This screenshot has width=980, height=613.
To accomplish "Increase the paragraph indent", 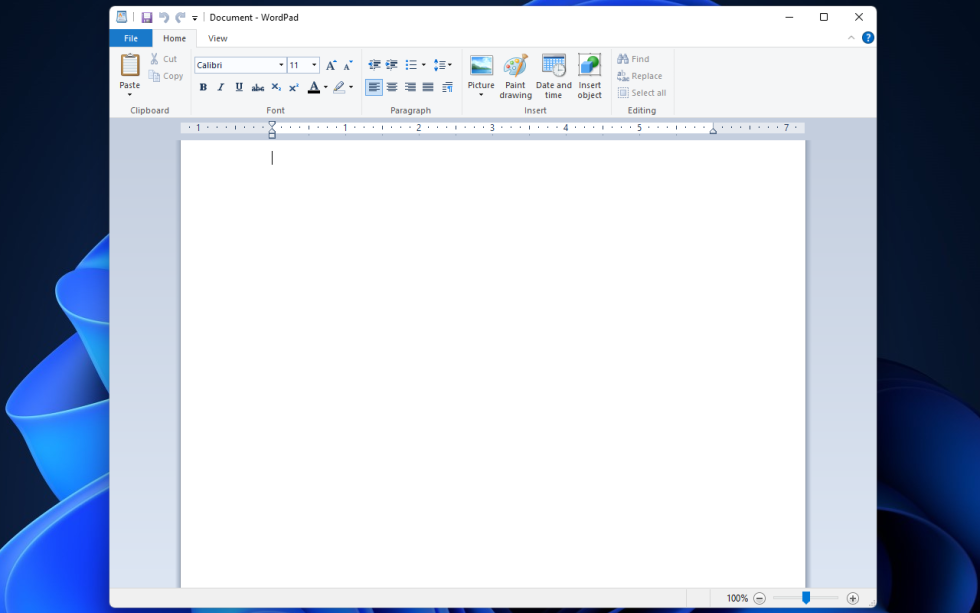I will click(389, 63).
